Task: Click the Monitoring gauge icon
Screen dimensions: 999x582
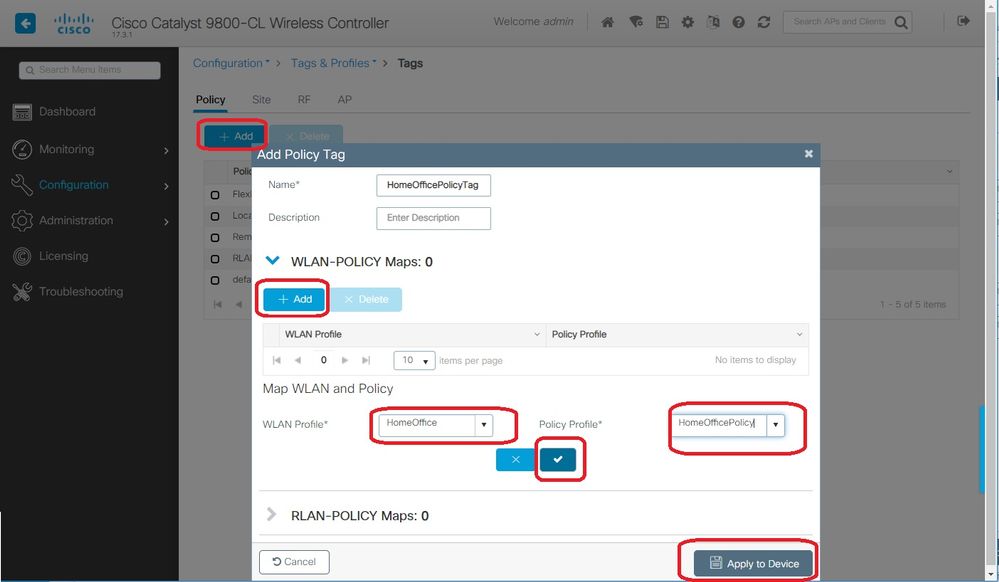Action: point(22,149)
